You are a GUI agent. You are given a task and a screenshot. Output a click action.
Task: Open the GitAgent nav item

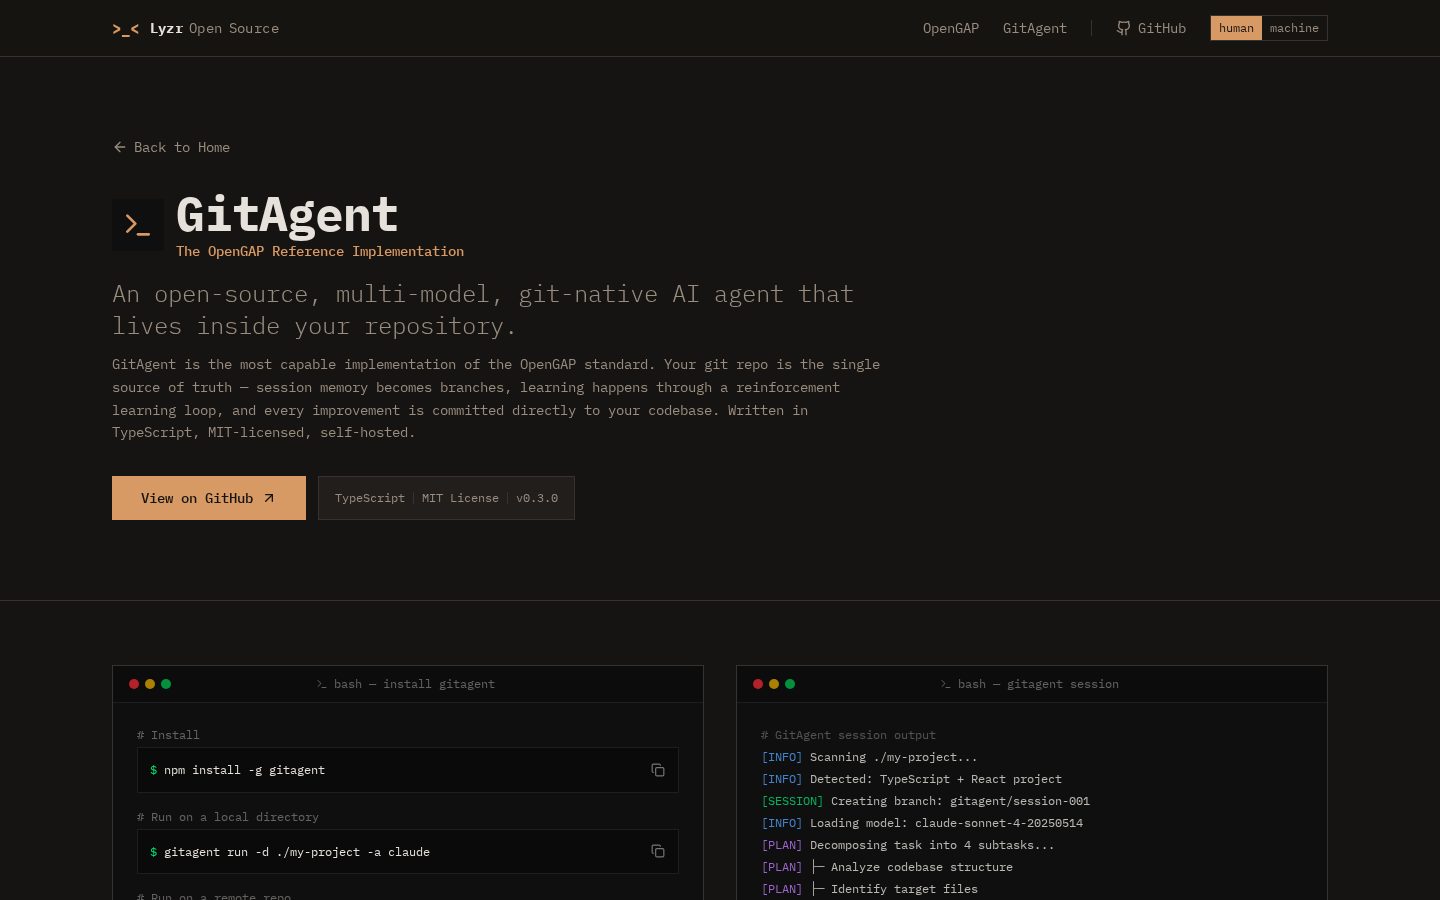[x=1035, y=29]
